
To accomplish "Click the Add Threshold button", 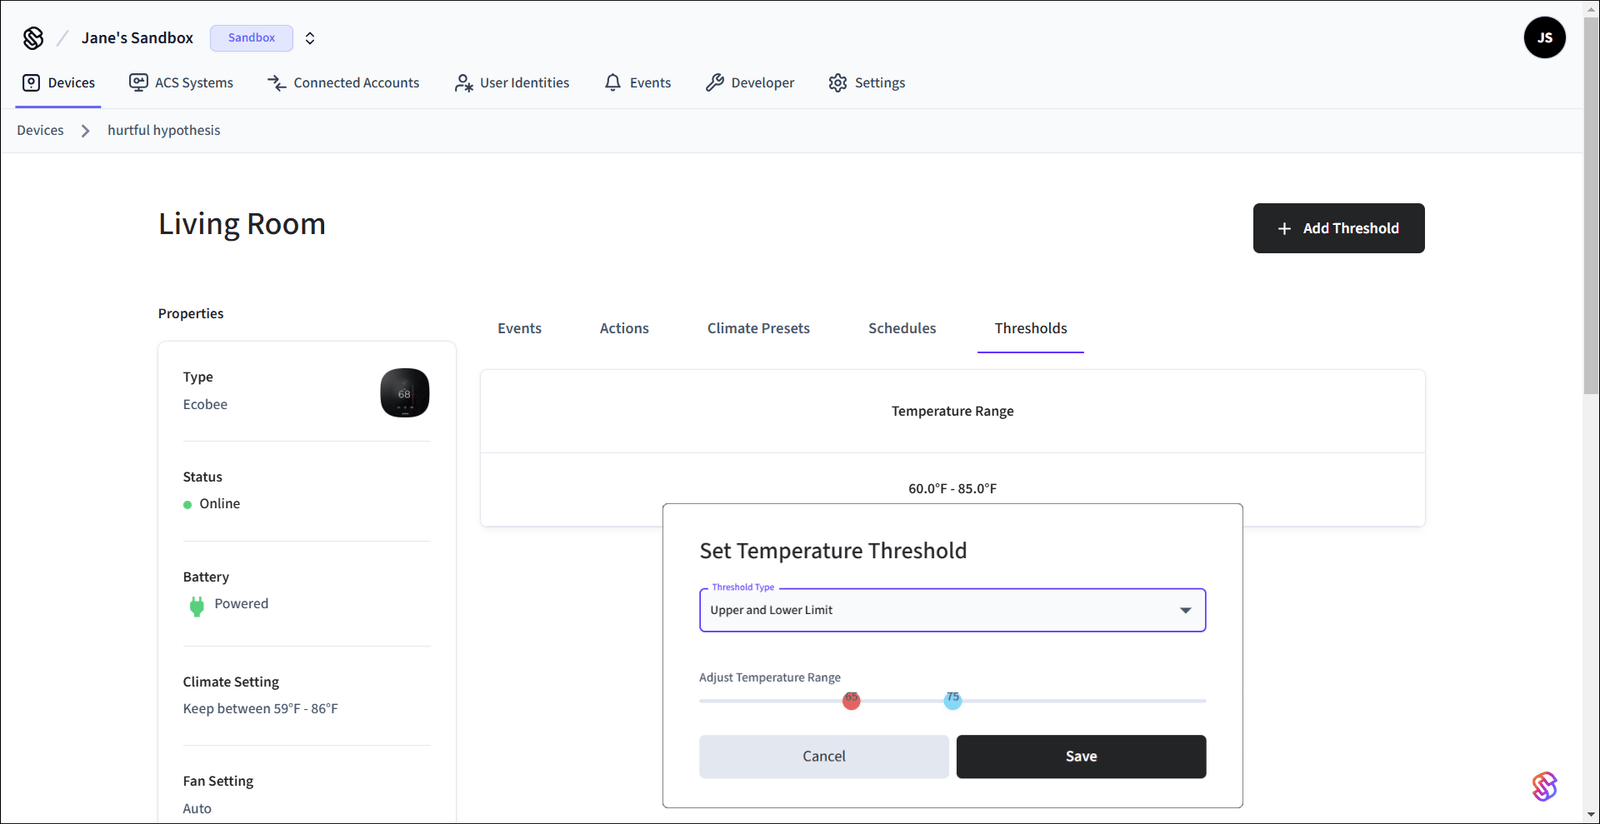I will (1338, 228).
